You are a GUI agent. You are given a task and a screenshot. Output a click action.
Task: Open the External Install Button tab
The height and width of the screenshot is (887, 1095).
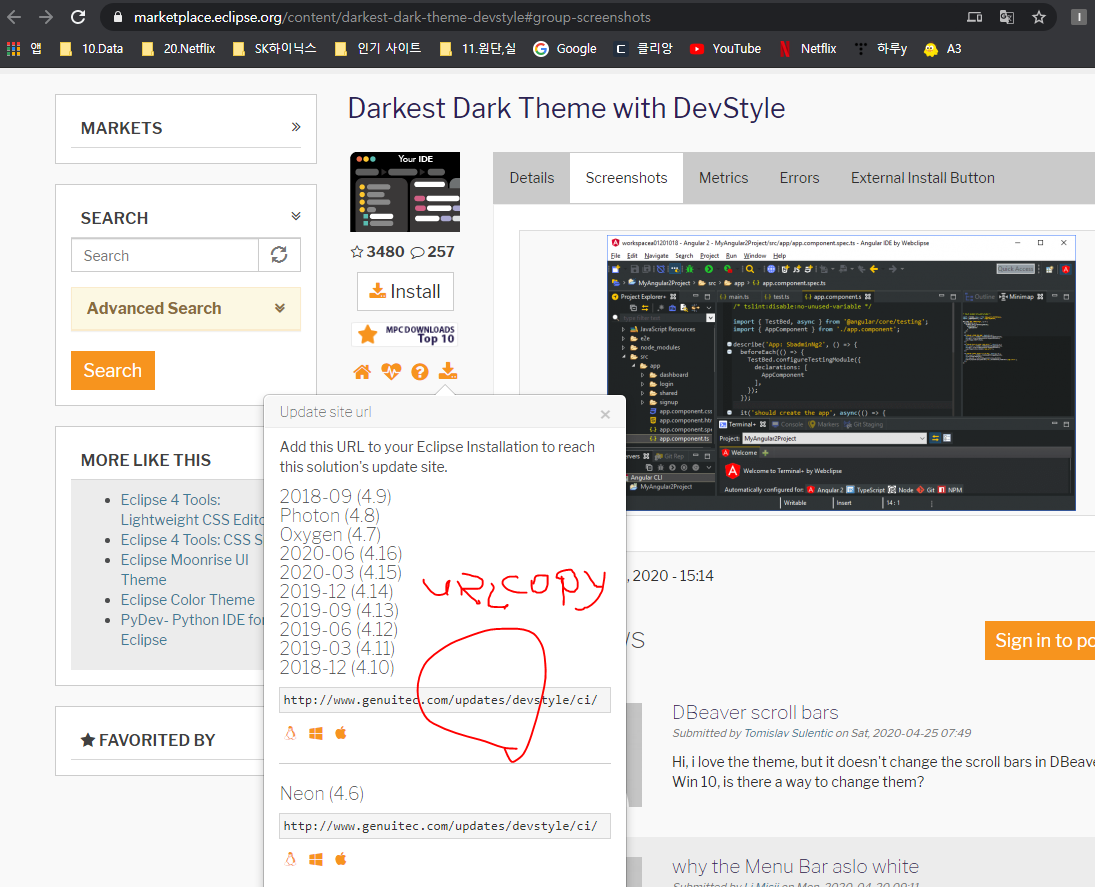coord(923,178)
